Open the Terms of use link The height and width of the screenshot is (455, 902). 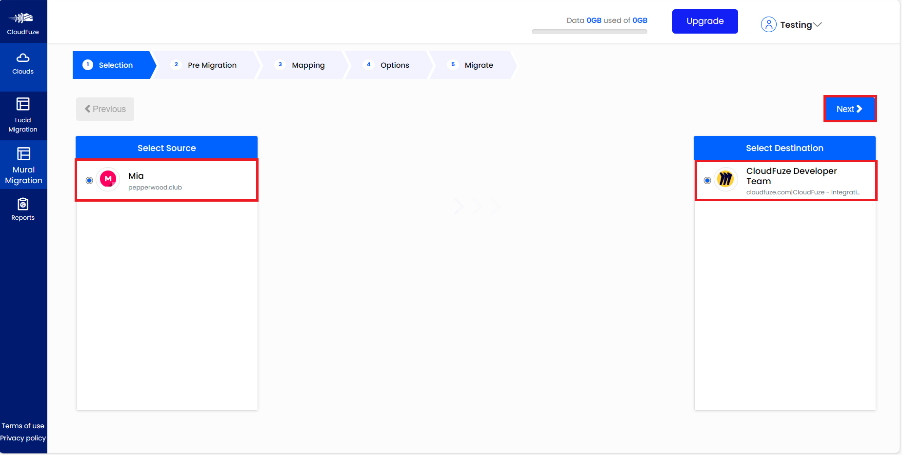[x=23, y=426]
